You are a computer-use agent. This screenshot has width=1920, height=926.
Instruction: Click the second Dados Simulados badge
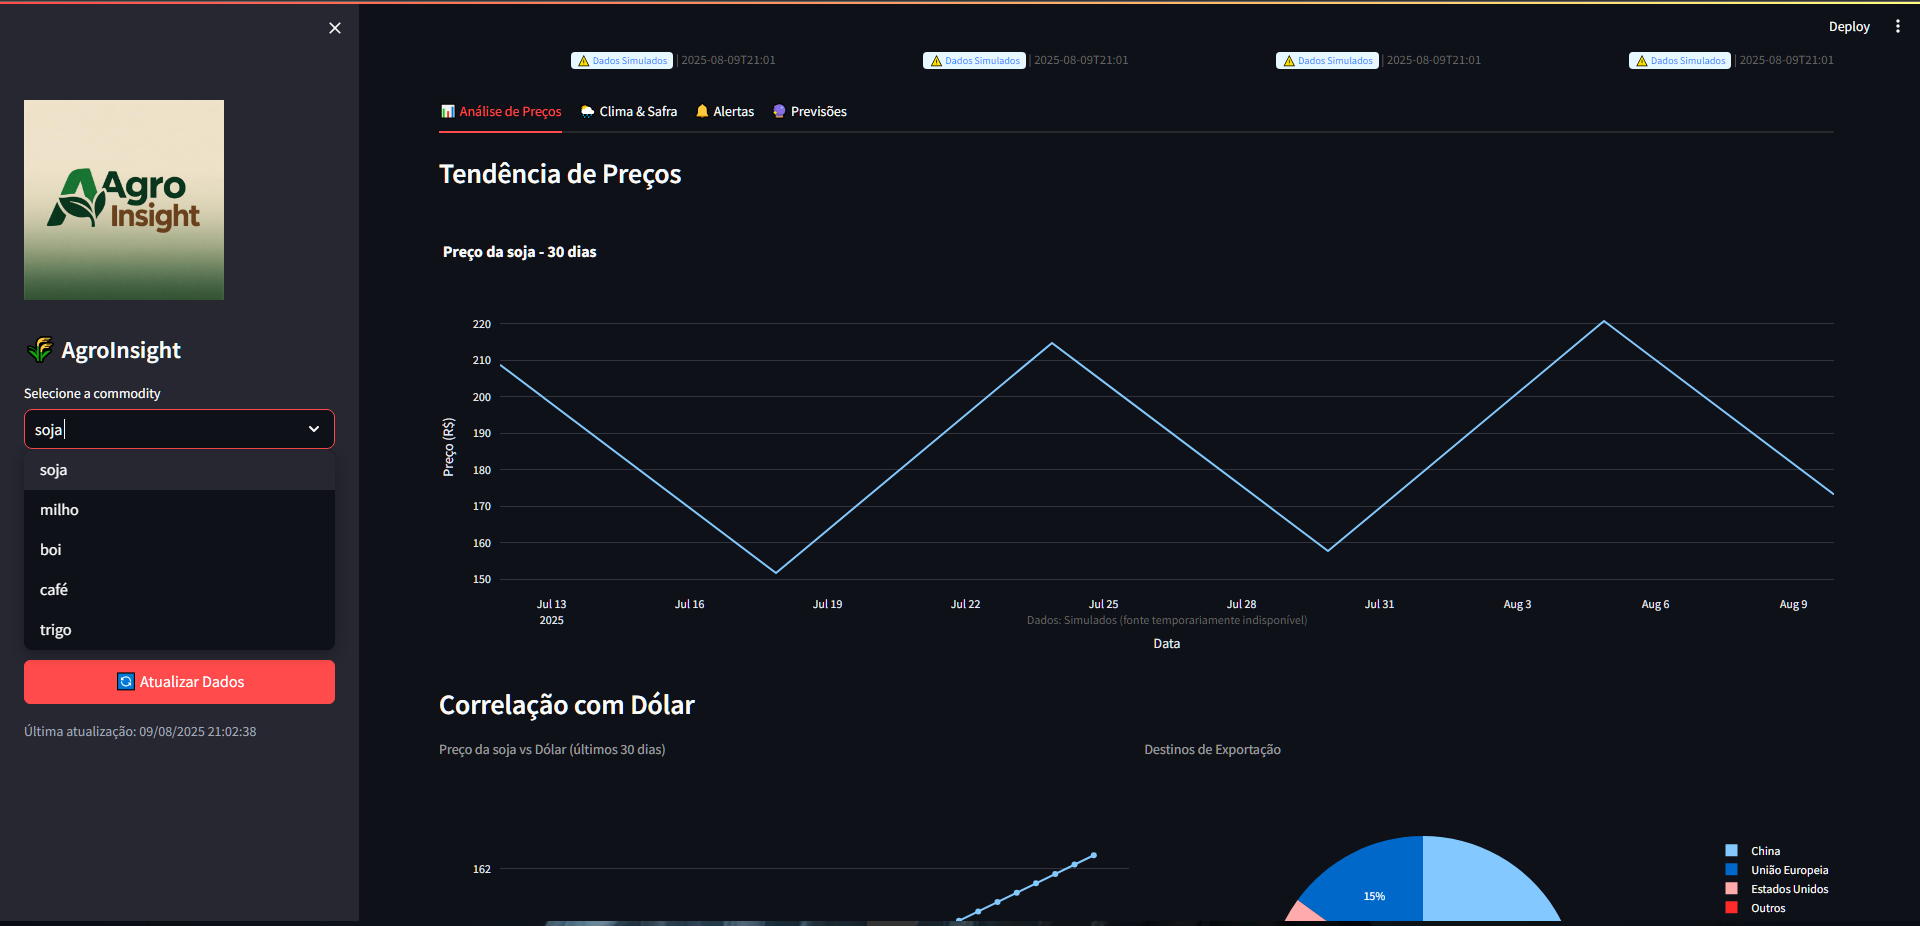pyautogui.click(x=974, y=61)
